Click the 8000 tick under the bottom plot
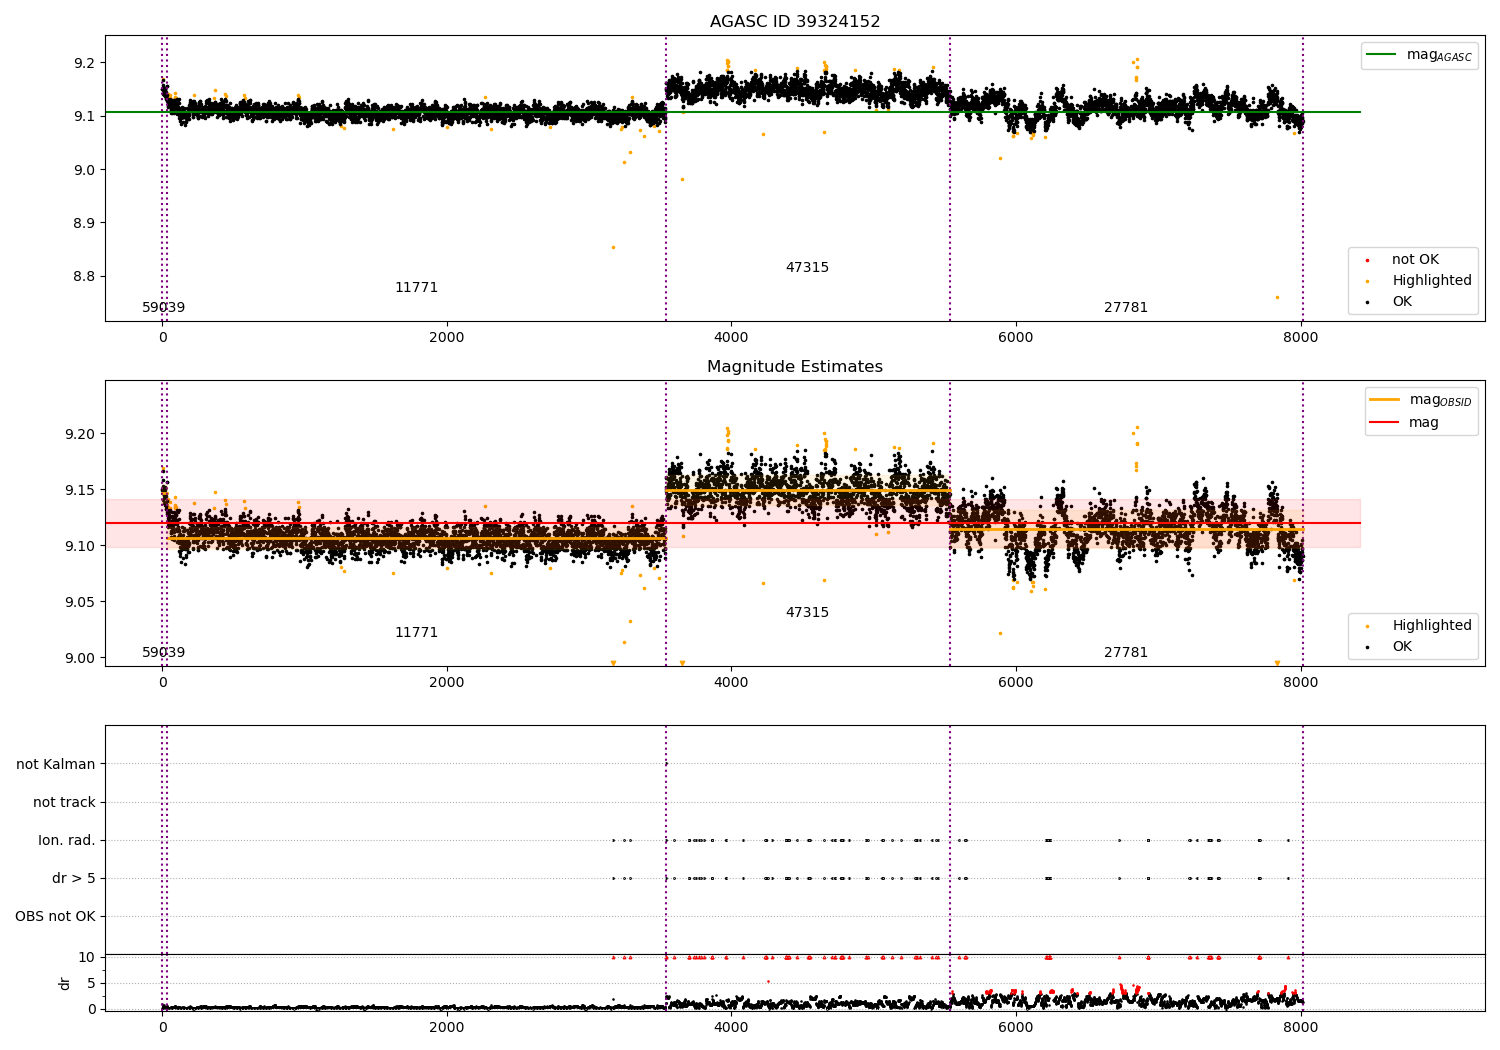 (1300, 1028)
